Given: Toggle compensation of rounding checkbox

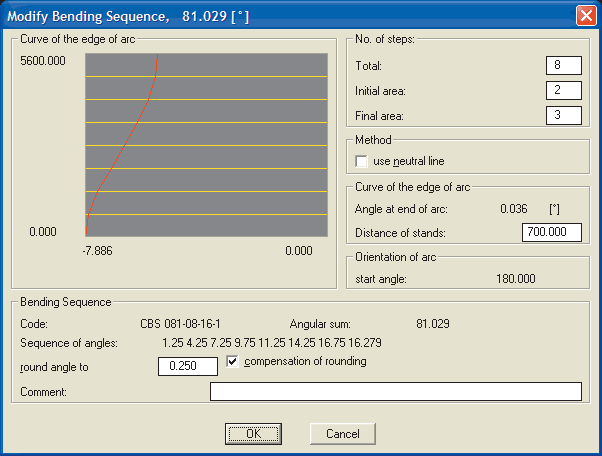Looking at the screenshot, I should (x=234, y=362).
